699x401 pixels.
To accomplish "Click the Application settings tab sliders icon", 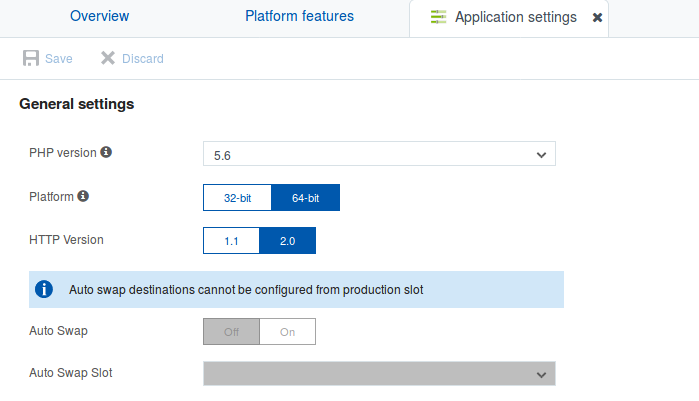I will pyautogui.click(x=438, y=18).
